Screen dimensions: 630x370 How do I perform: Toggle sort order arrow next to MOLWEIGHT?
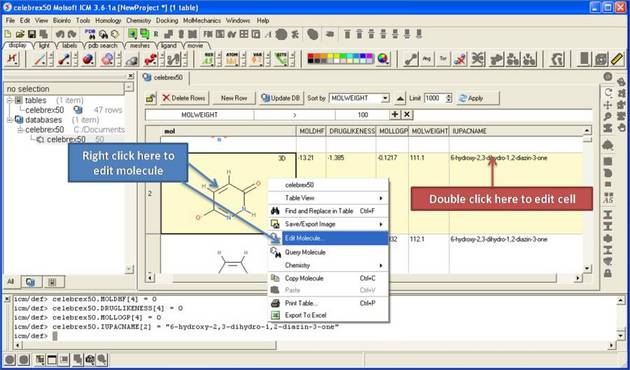click(x=400, y=98)
